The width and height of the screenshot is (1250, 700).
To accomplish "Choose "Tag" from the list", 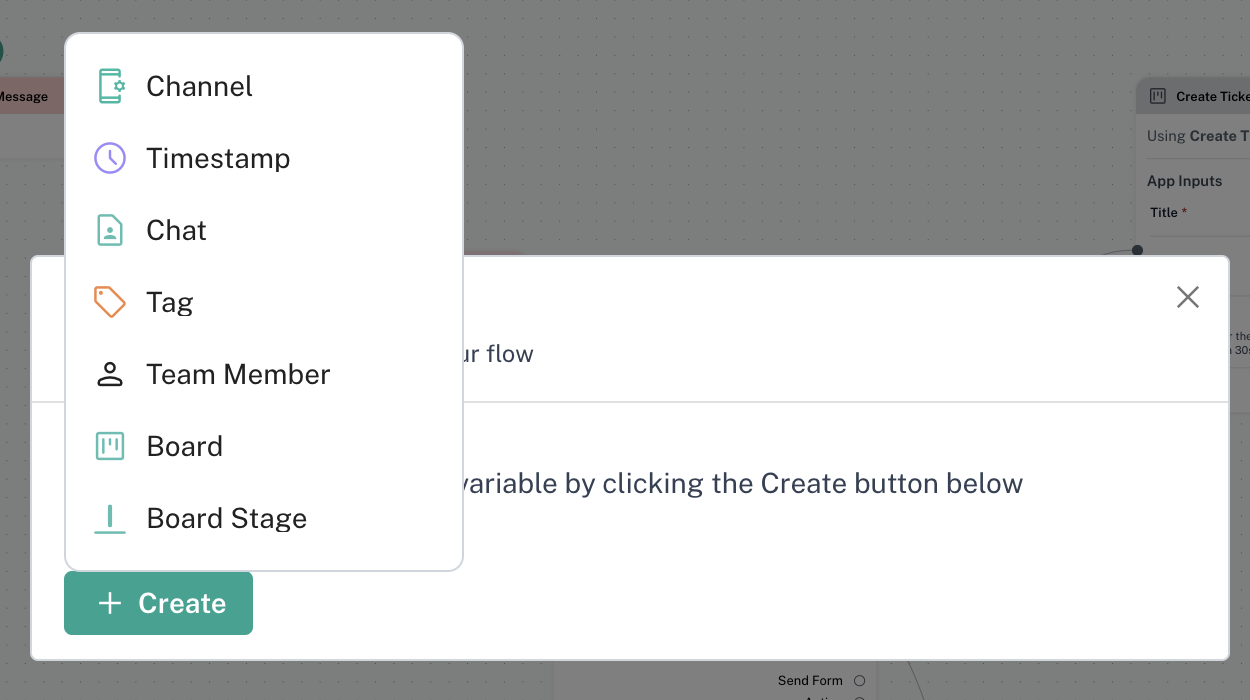I will [x=170, y=302].
